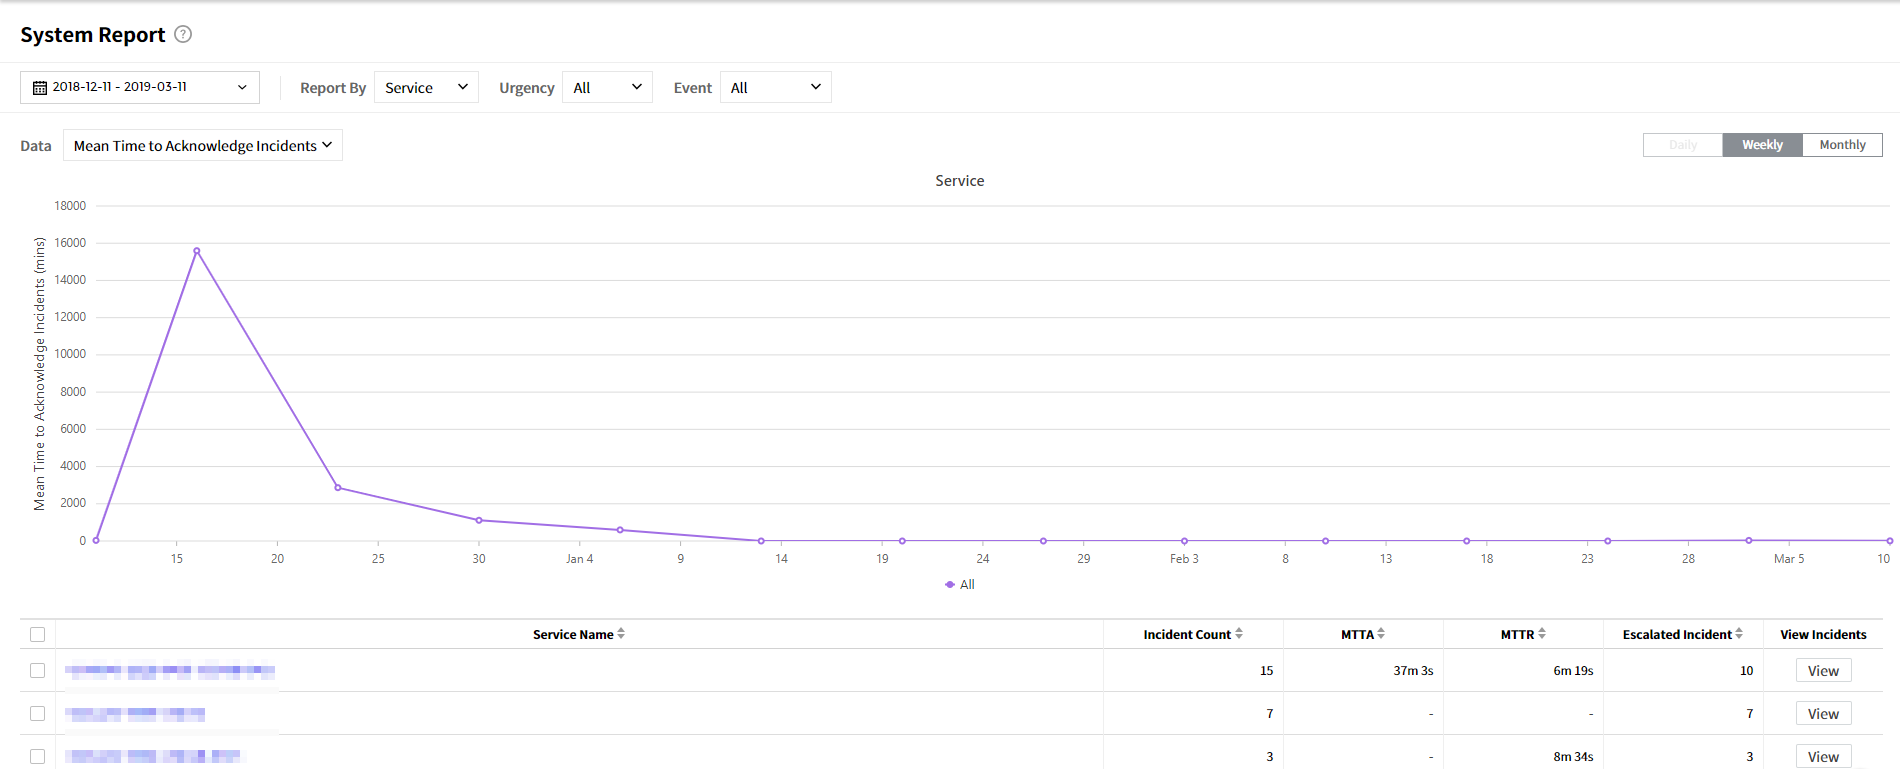This screenshot has width=1900, height=769.
Task: Open the date range dropdown
Action: (x=140, y=88)
